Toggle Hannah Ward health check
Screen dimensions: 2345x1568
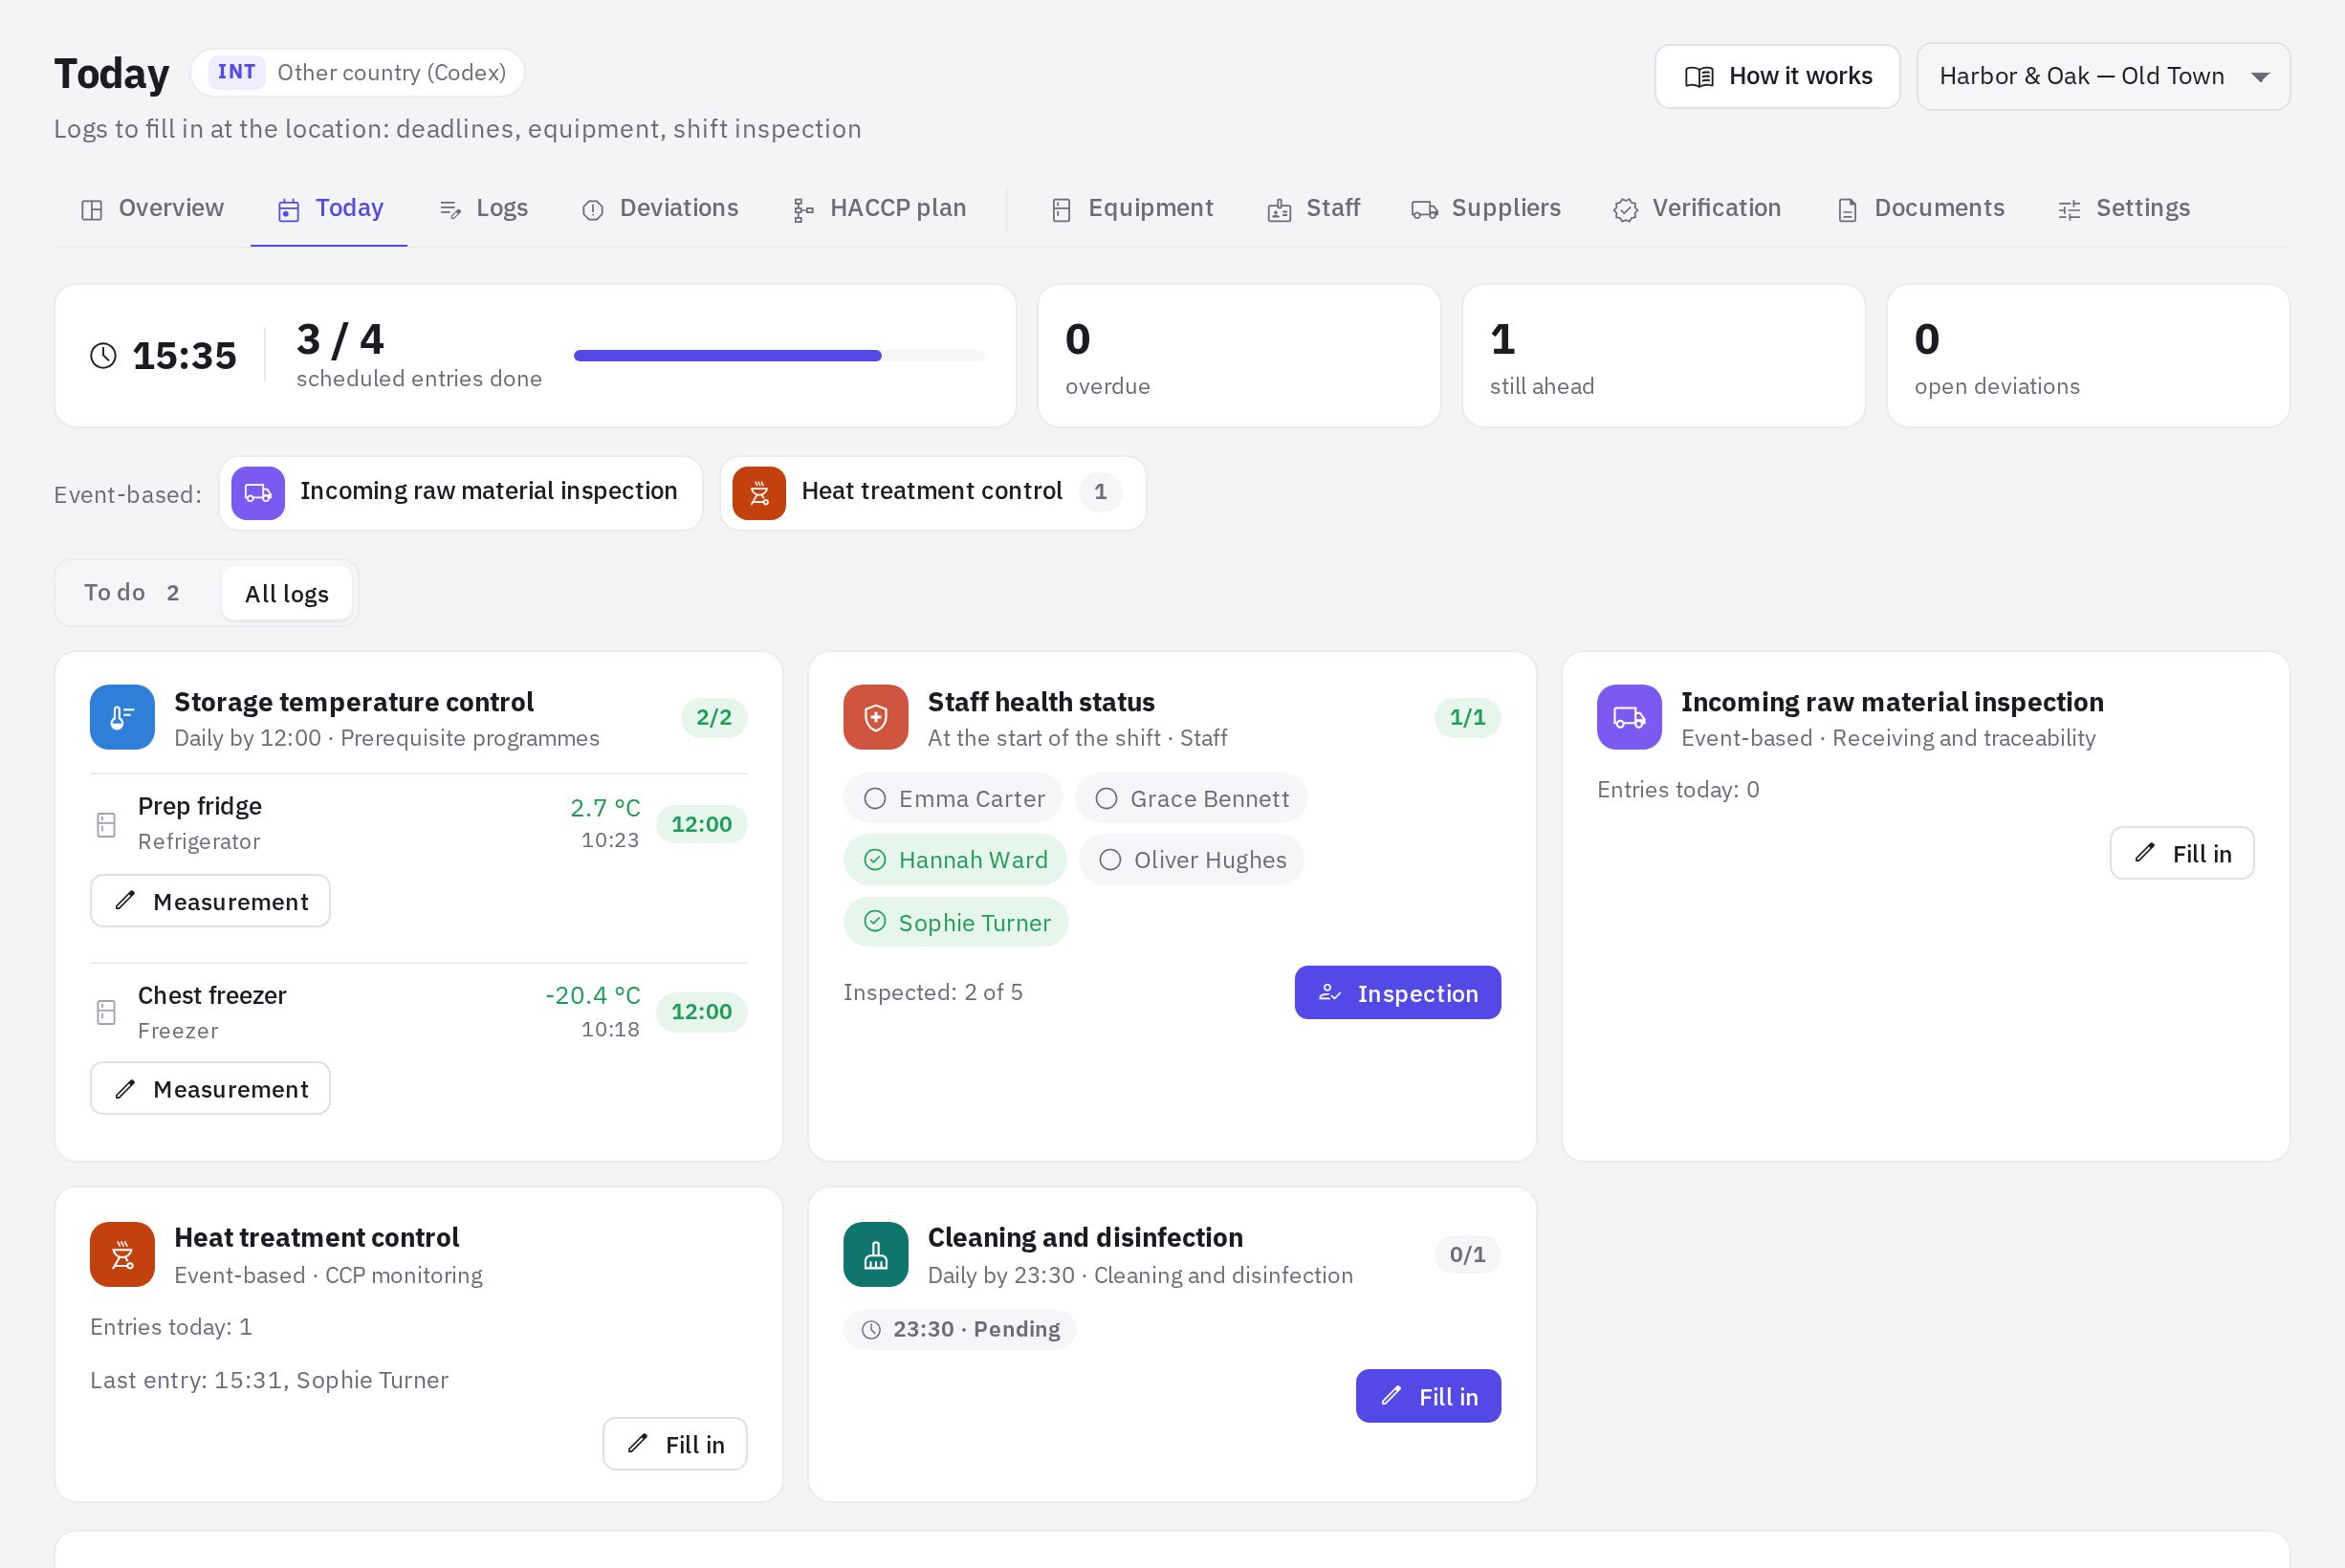coord(955,860)
